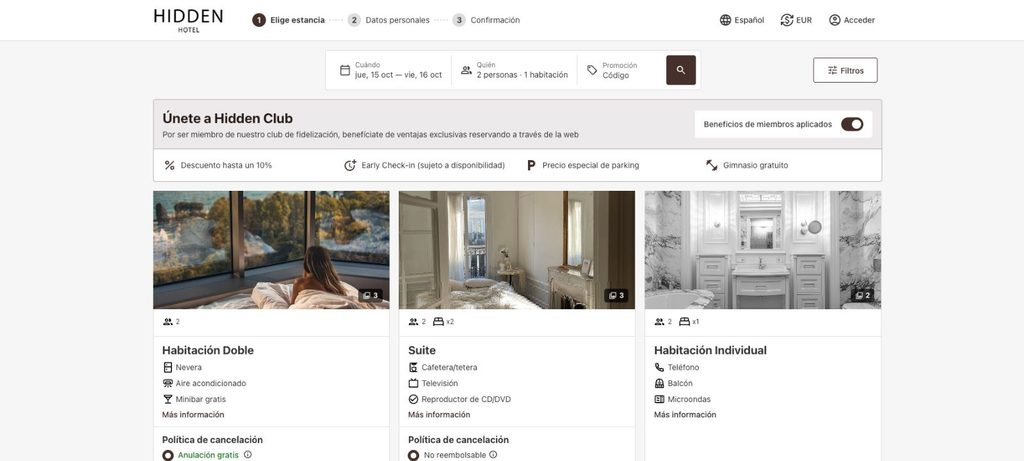1024x461 pixels.
Task: Click the photo gallery counter on Suite image
Action: 616,296
